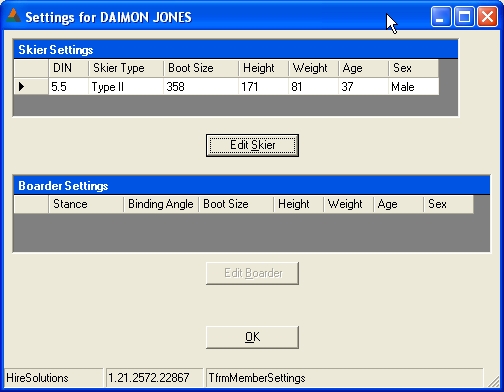The height and width of the screenshot is (392, 504).
Task: Click Age header in Boarder Settings
Action: click(398, 204)
